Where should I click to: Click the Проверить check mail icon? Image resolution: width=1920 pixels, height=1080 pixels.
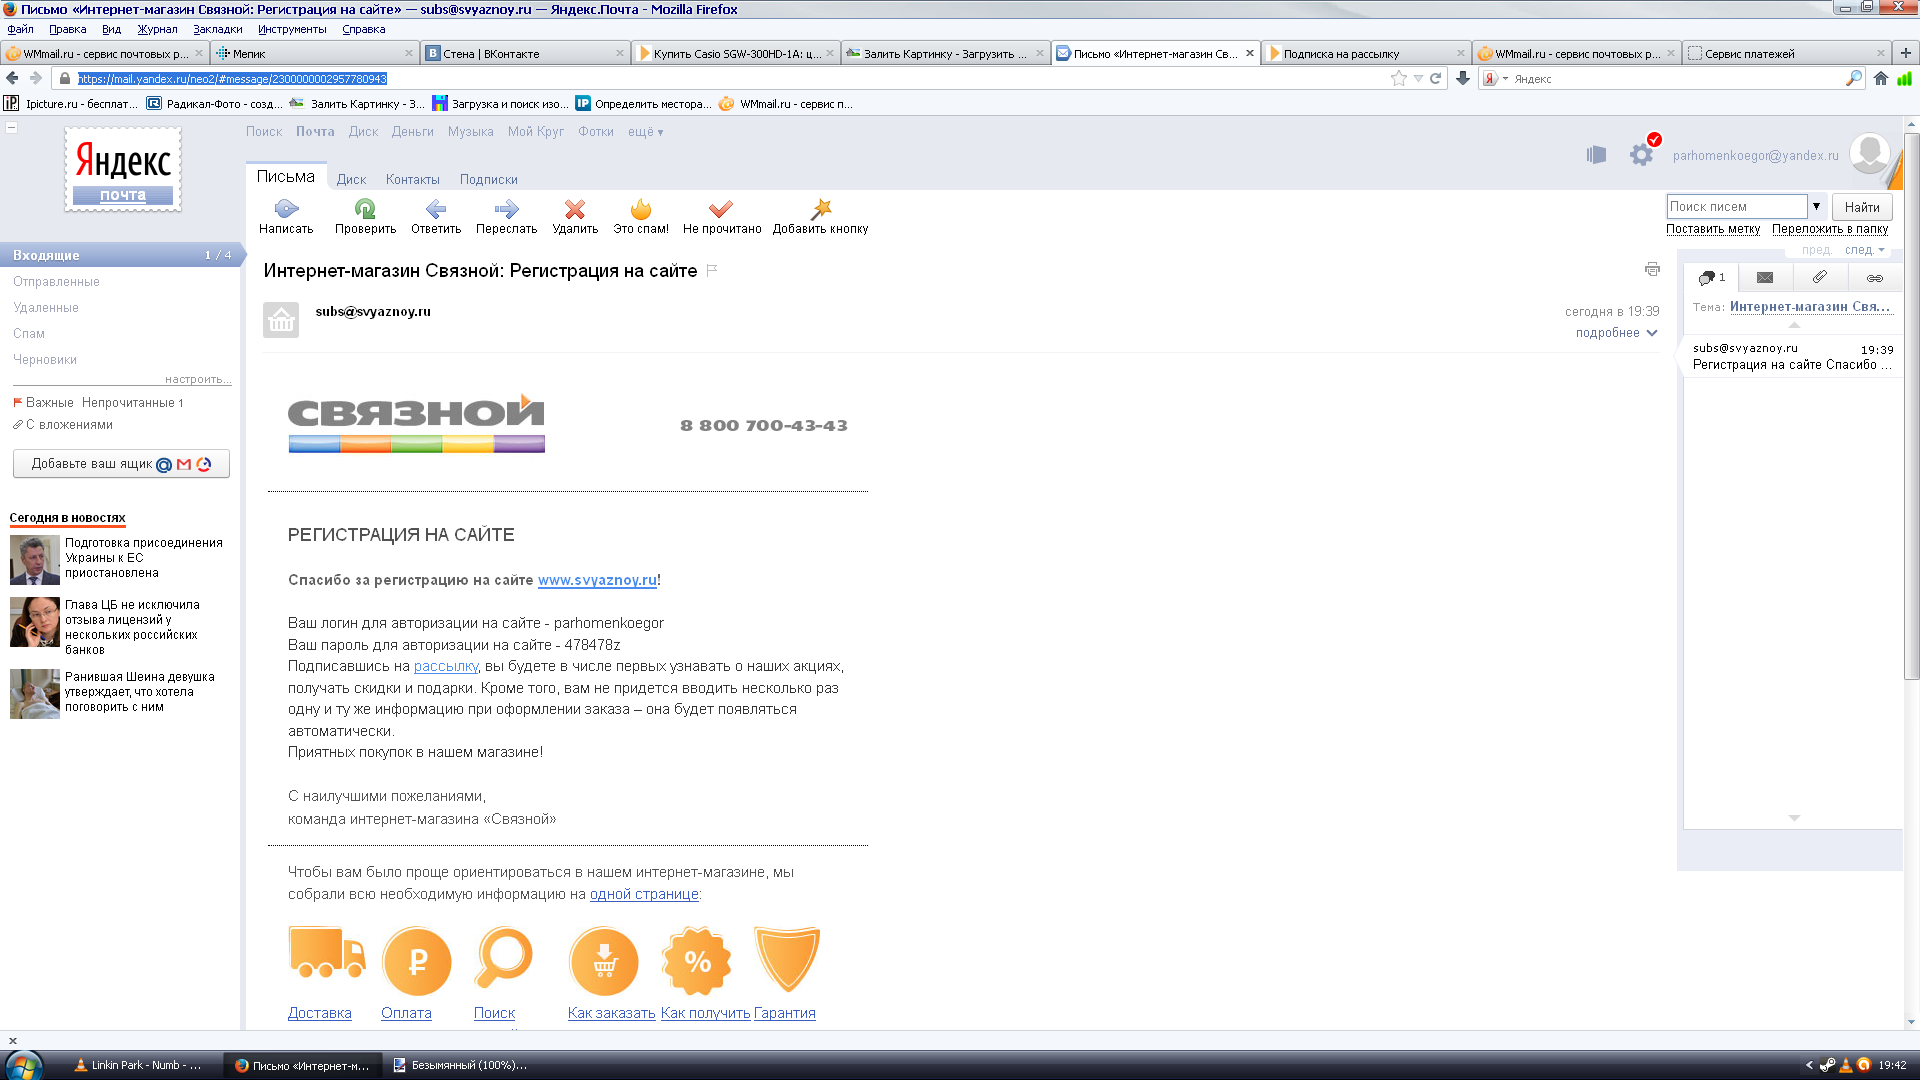pos(365,209)
